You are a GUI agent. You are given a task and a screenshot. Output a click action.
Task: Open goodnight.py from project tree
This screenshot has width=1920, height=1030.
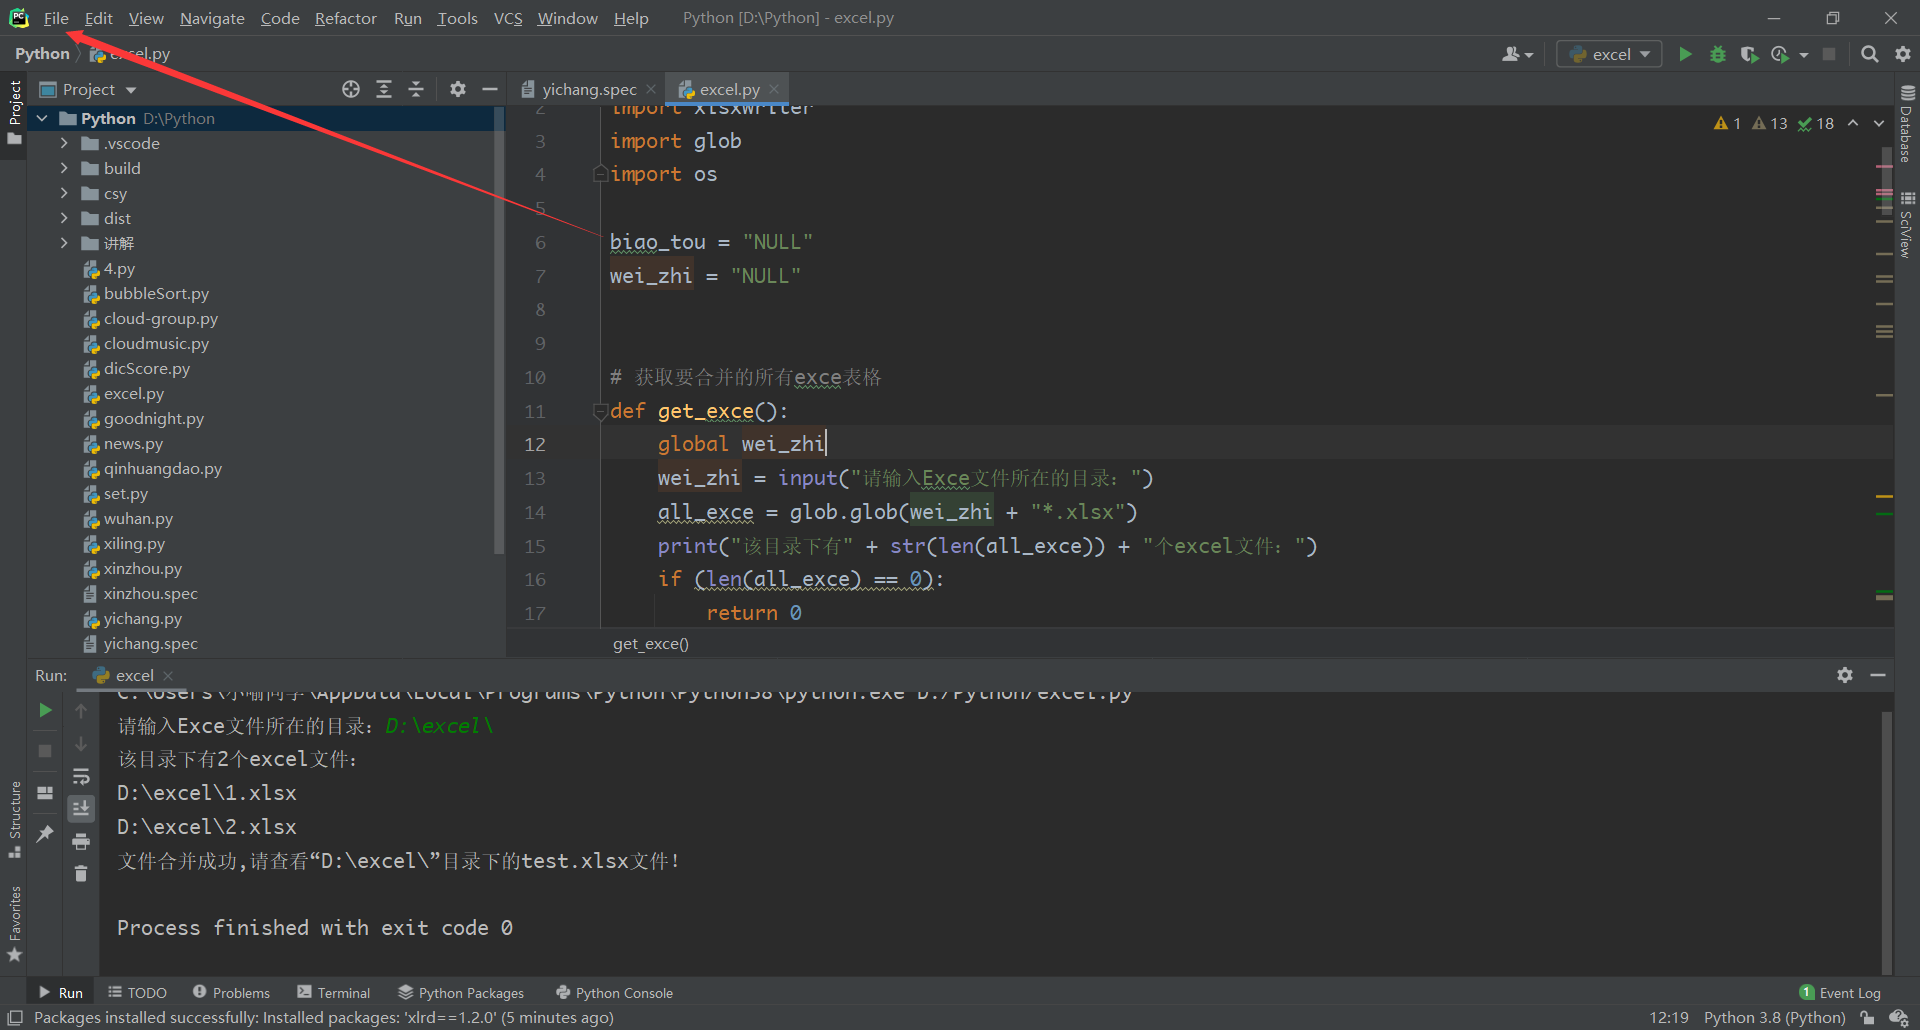[153, 418]
